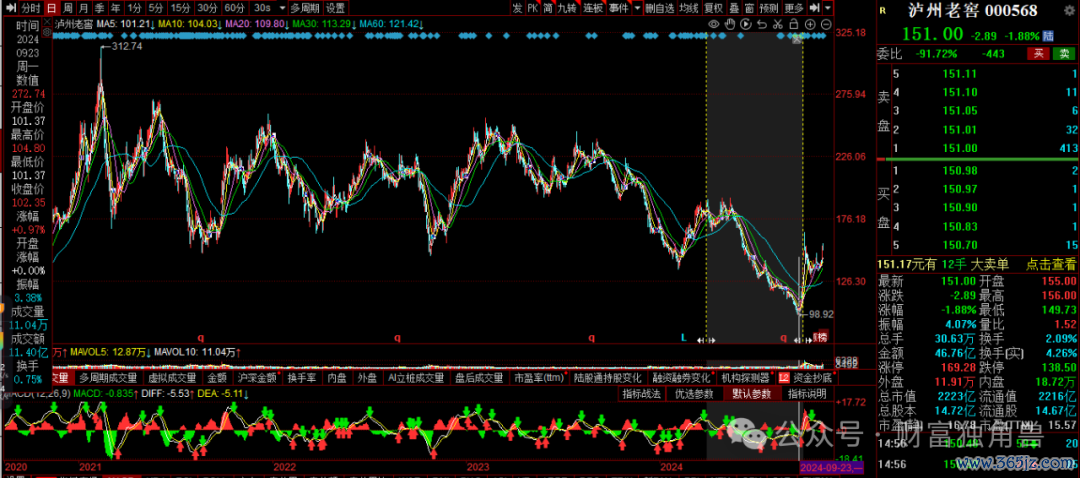
Task: Click the 叠 overlay button
Action: point(734,8)
